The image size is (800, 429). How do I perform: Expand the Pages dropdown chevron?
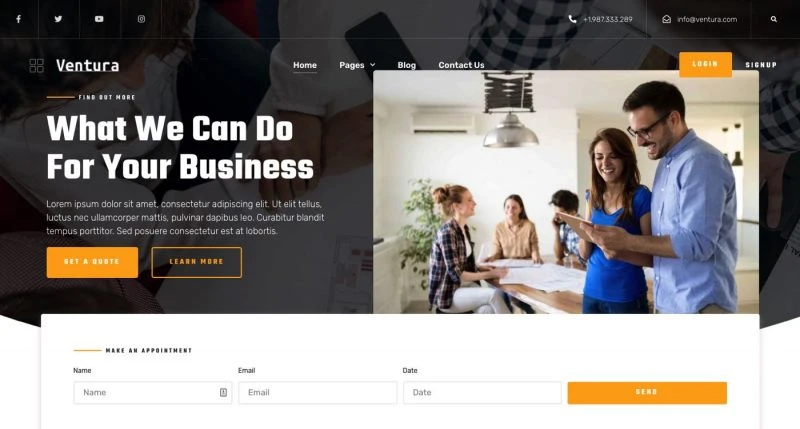pos(372,65)
